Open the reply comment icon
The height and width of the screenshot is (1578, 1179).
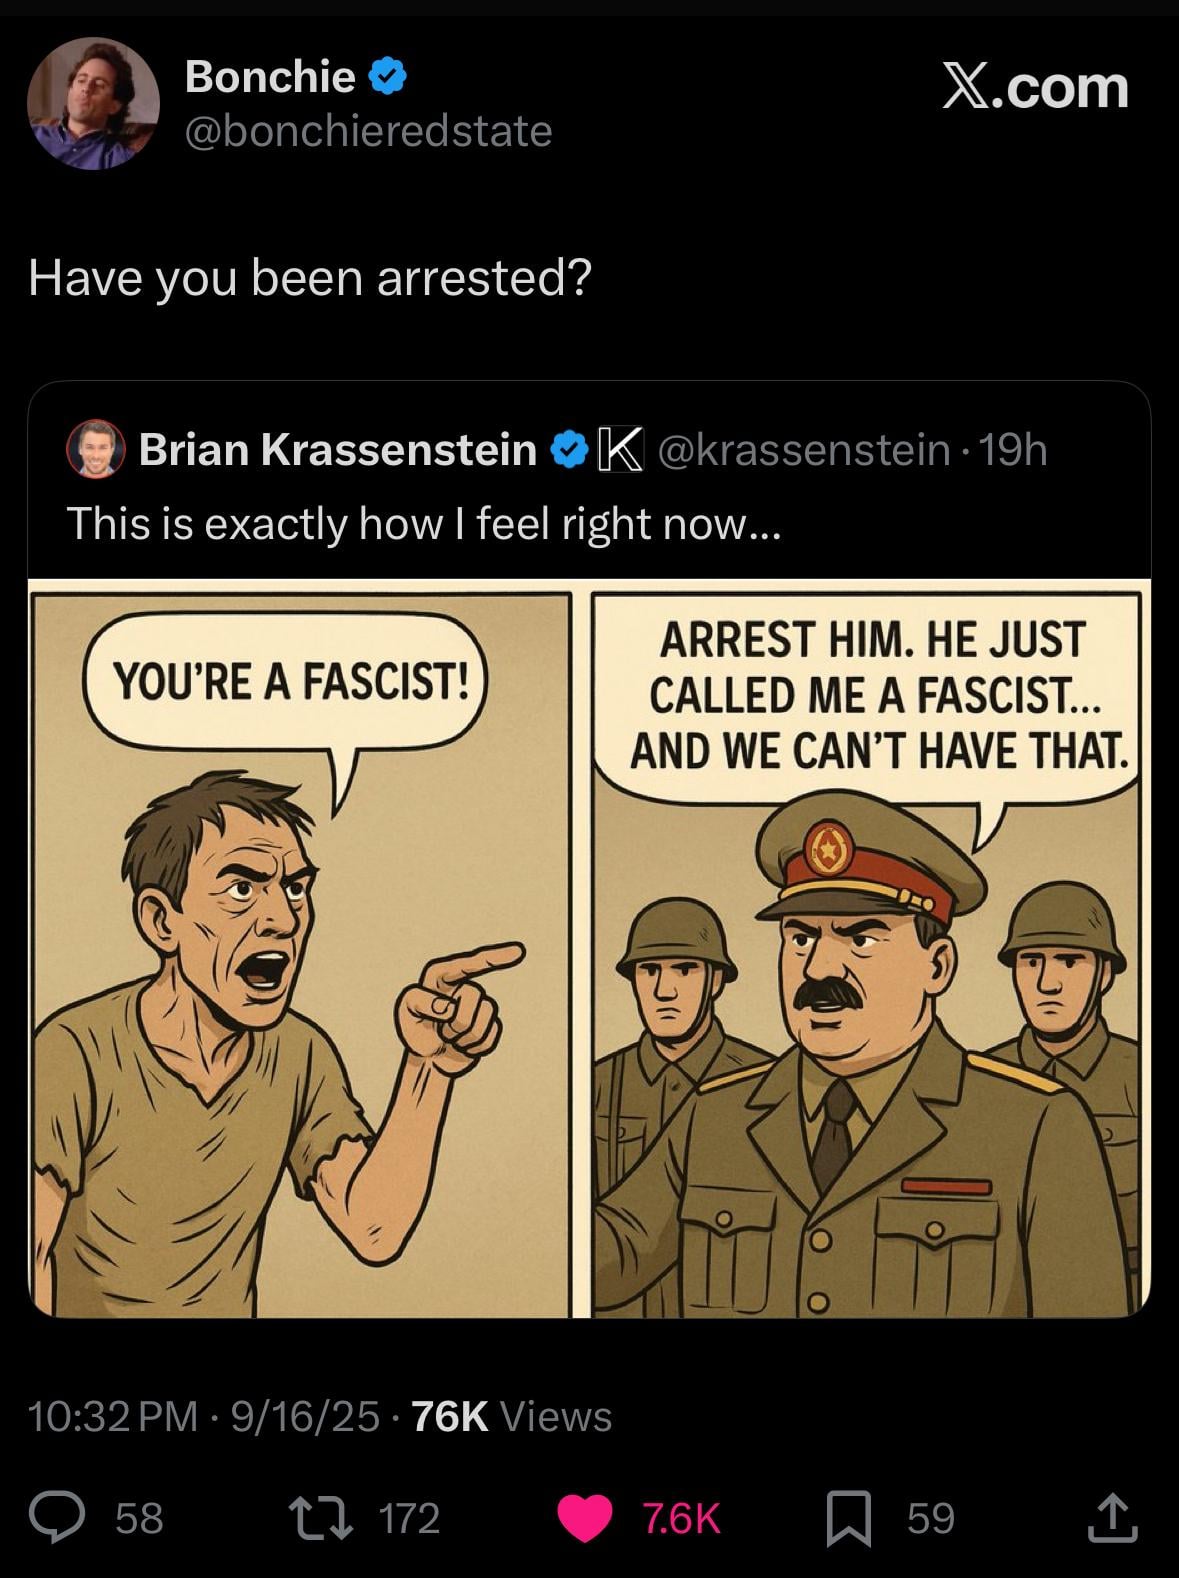click(60, 1517)
